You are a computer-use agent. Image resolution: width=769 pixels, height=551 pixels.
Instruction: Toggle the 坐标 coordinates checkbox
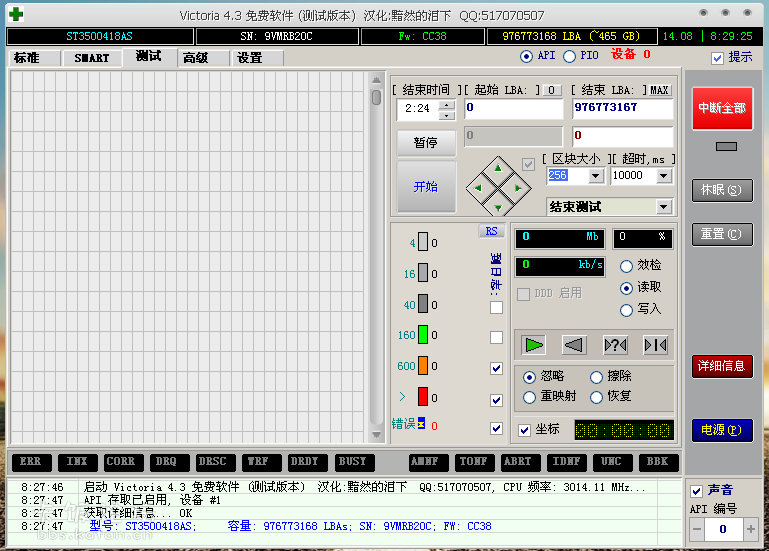[524, 430]
